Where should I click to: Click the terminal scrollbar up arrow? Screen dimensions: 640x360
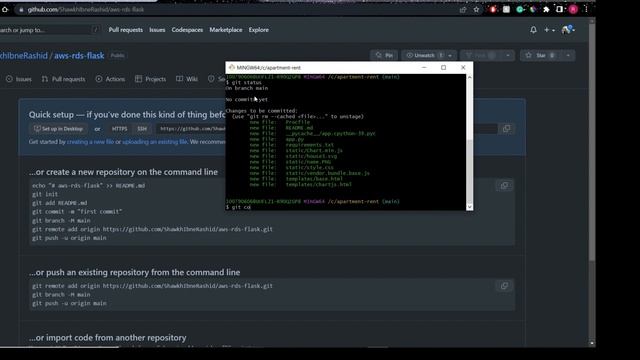(x=469, y=77)
